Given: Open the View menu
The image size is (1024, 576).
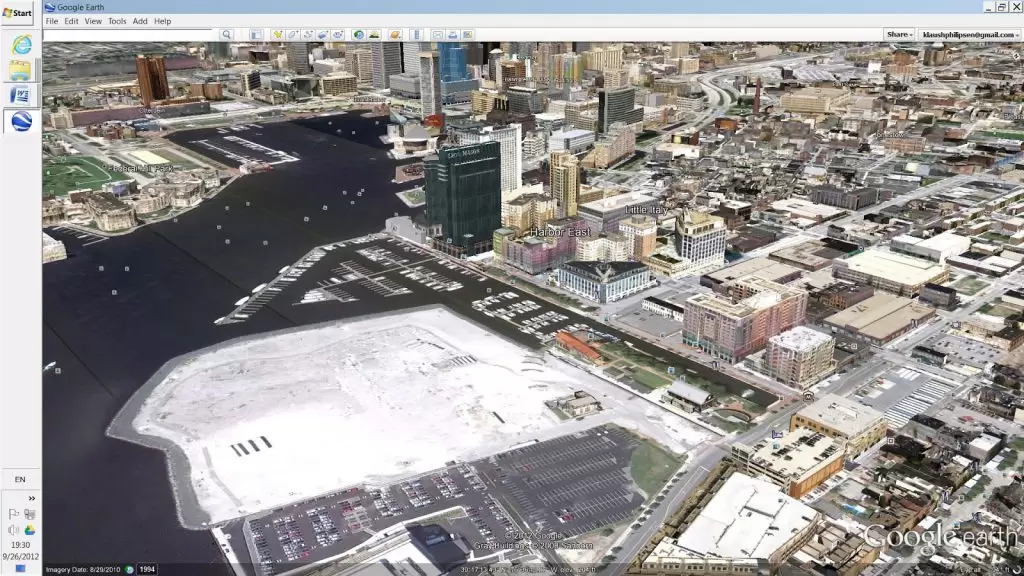Looking at the screenshot, I should point(93,21).
